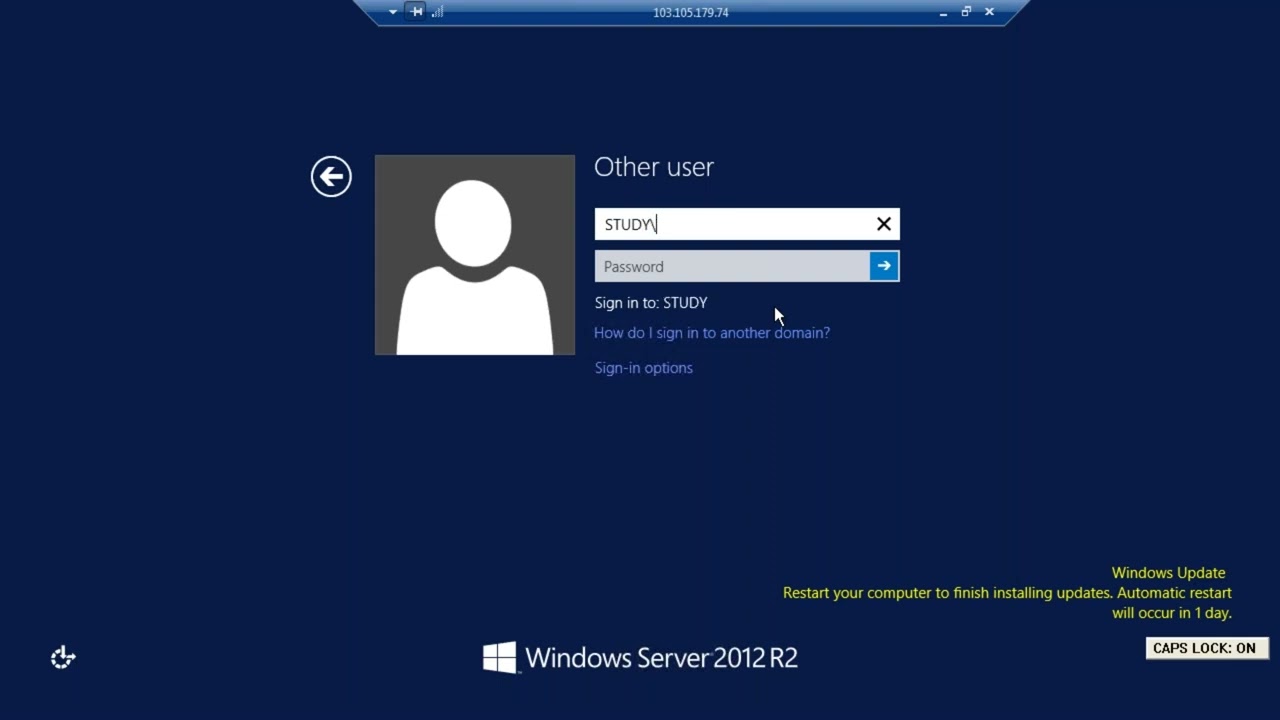Click the 103.105.179.74 connection title

691,13
